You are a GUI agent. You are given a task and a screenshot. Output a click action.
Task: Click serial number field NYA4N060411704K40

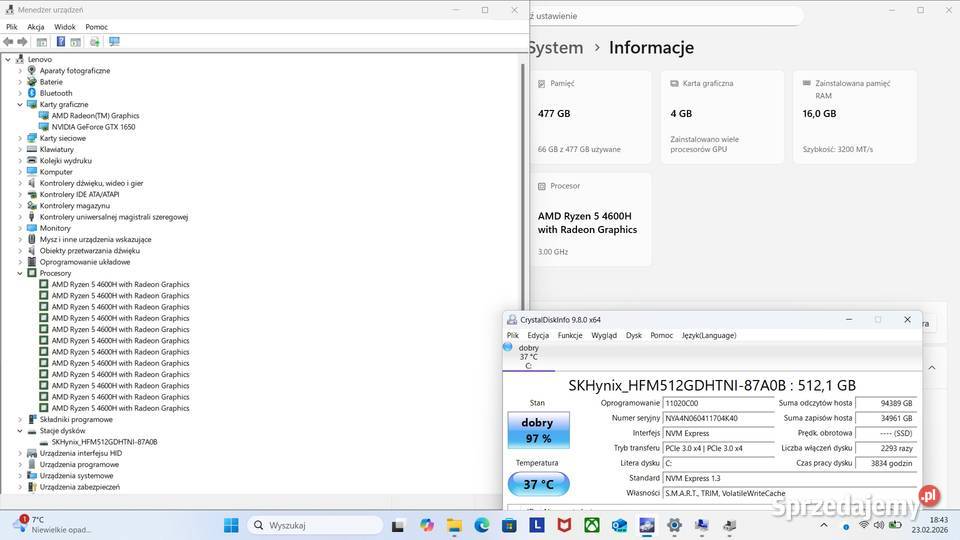719,418
